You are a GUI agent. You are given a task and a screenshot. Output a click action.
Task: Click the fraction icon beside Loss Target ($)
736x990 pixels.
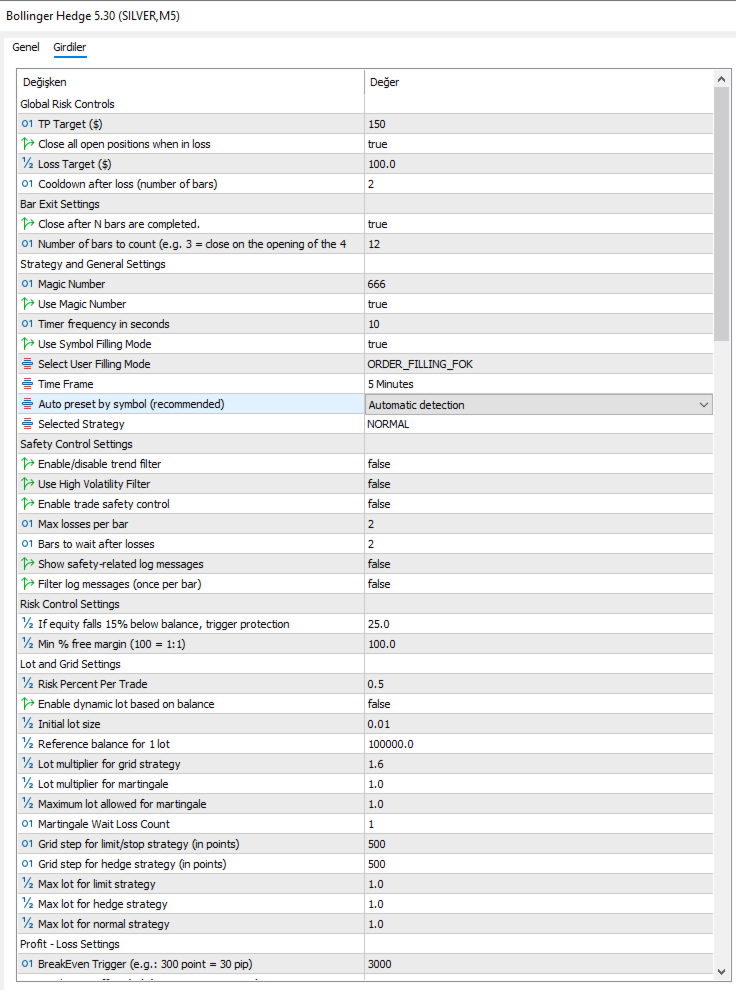tap(27, 164)
